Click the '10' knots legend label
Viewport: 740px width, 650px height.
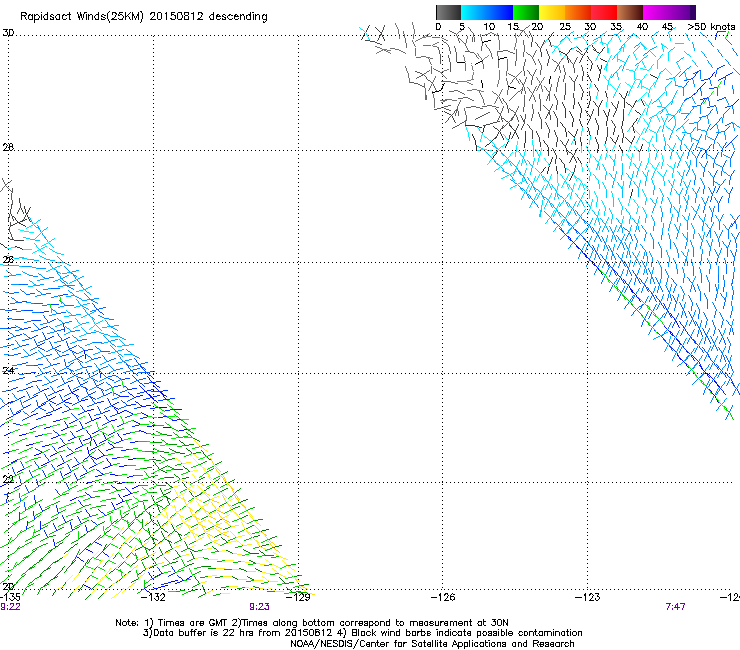[489, 26]
